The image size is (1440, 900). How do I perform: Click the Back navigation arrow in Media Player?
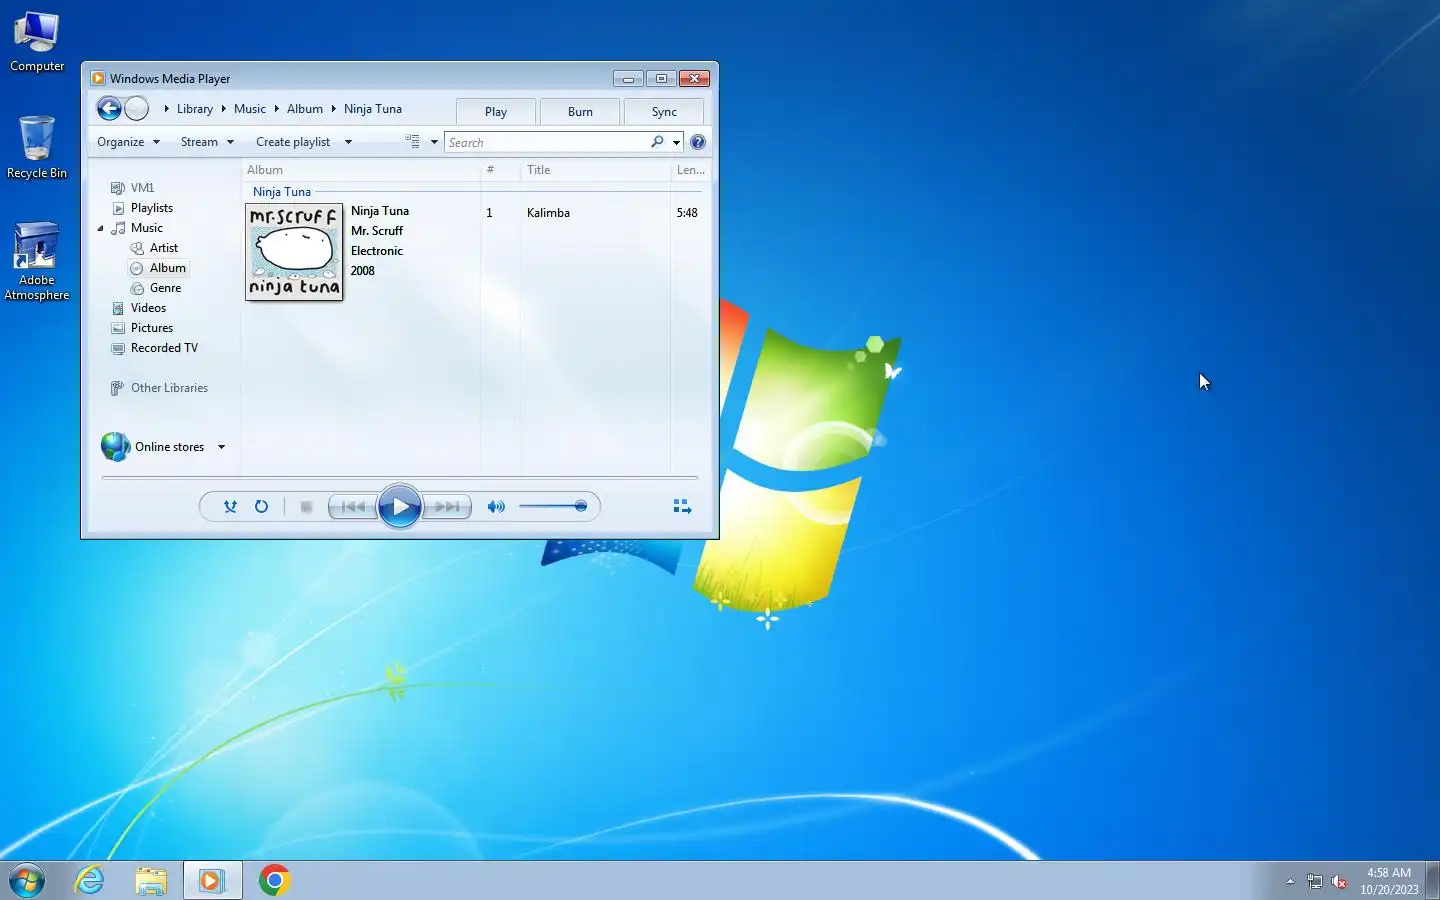[109, 108]
